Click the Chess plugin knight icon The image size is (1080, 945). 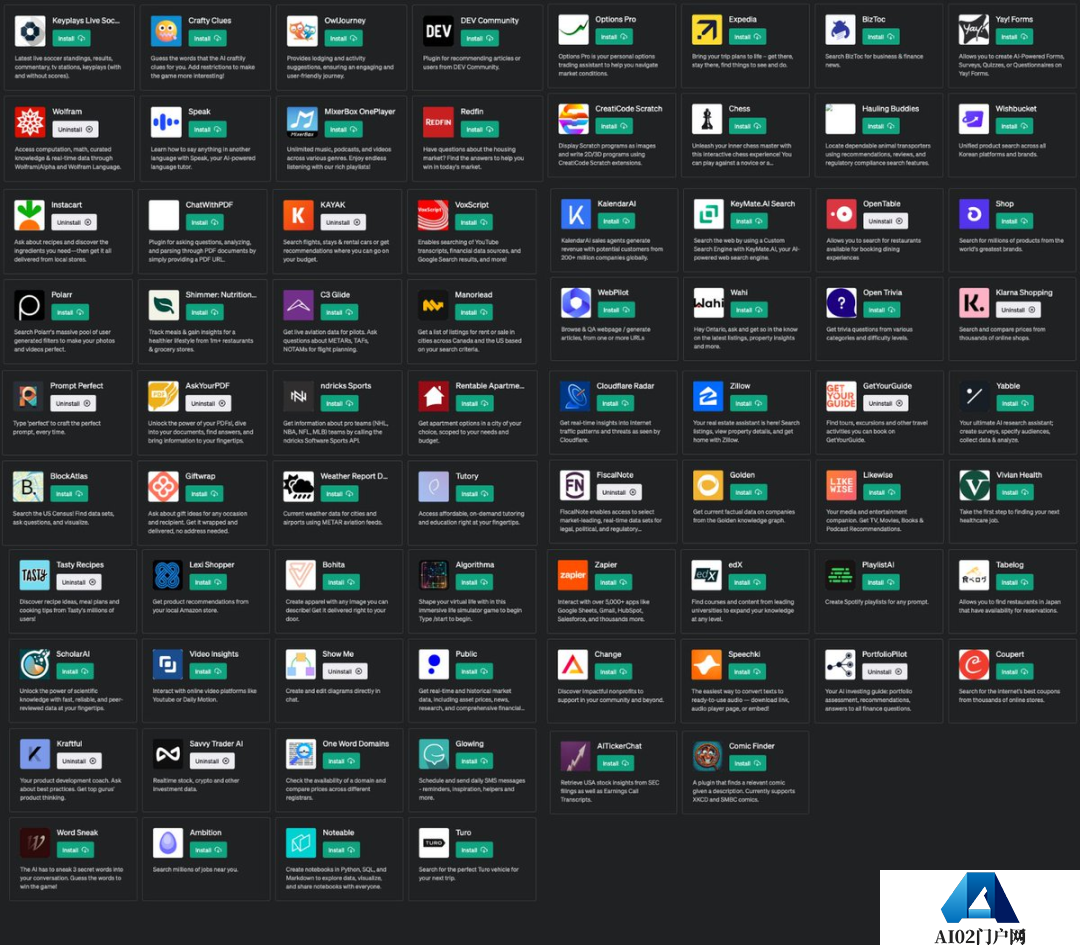click(707, 119)
